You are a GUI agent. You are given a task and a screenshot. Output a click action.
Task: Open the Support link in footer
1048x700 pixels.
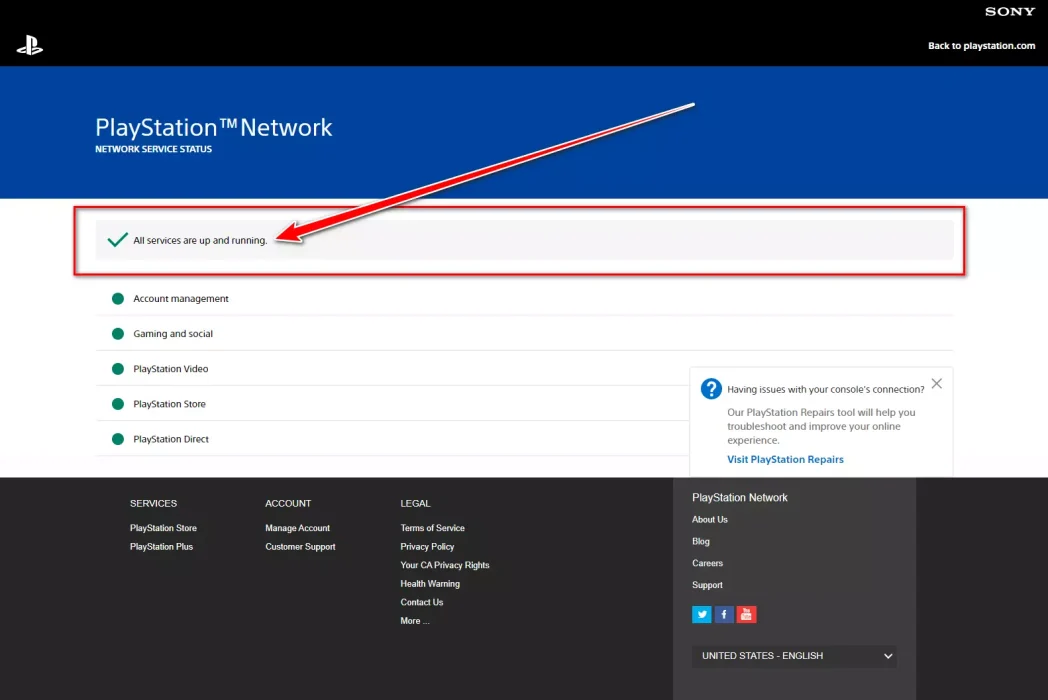(x=707, y=585)
